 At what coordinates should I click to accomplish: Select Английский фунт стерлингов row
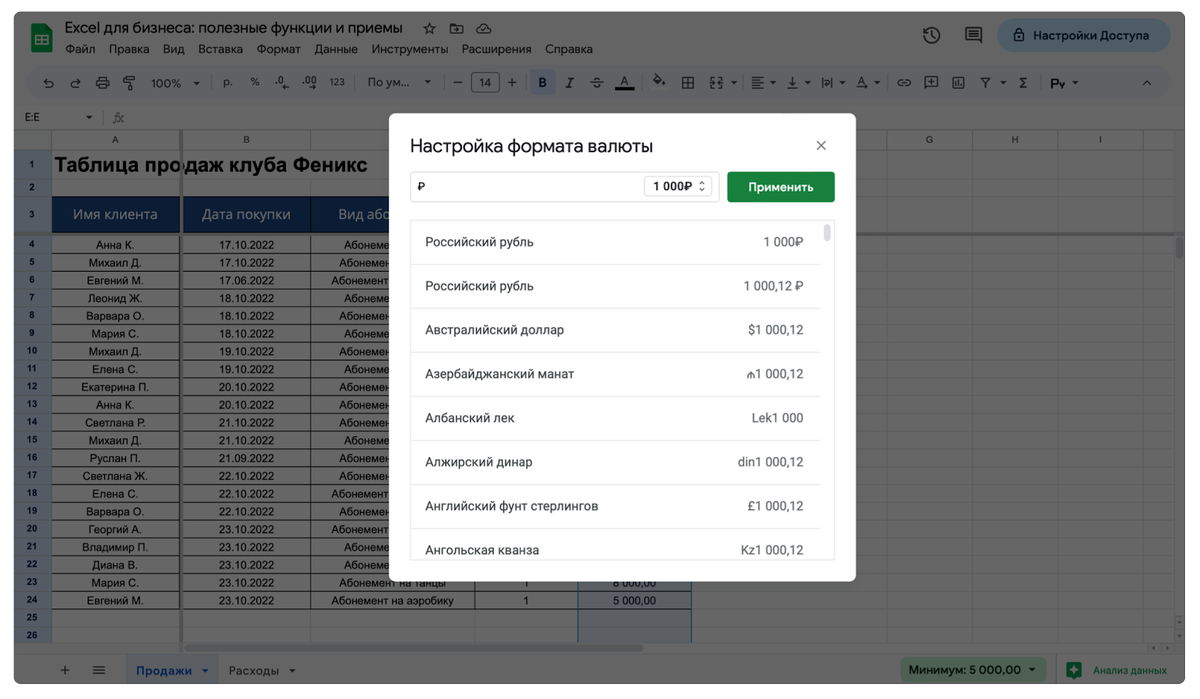614,506
